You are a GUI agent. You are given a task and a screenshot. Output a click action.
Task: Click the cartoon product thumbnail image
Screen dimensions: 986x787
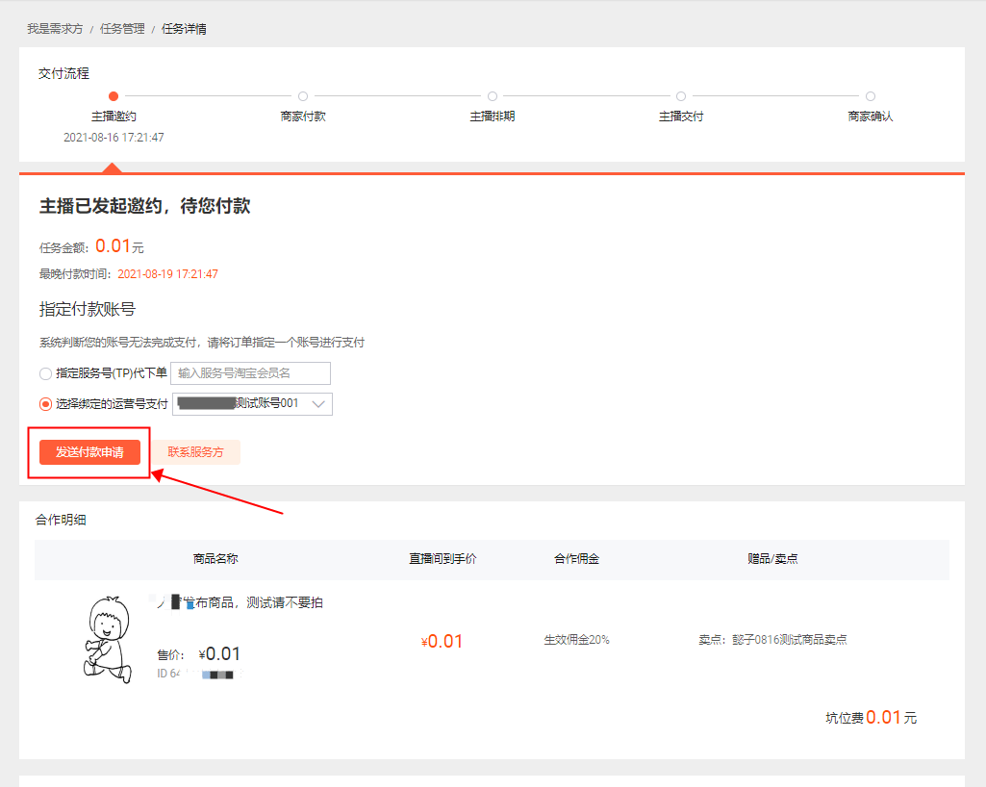(108, 639)
